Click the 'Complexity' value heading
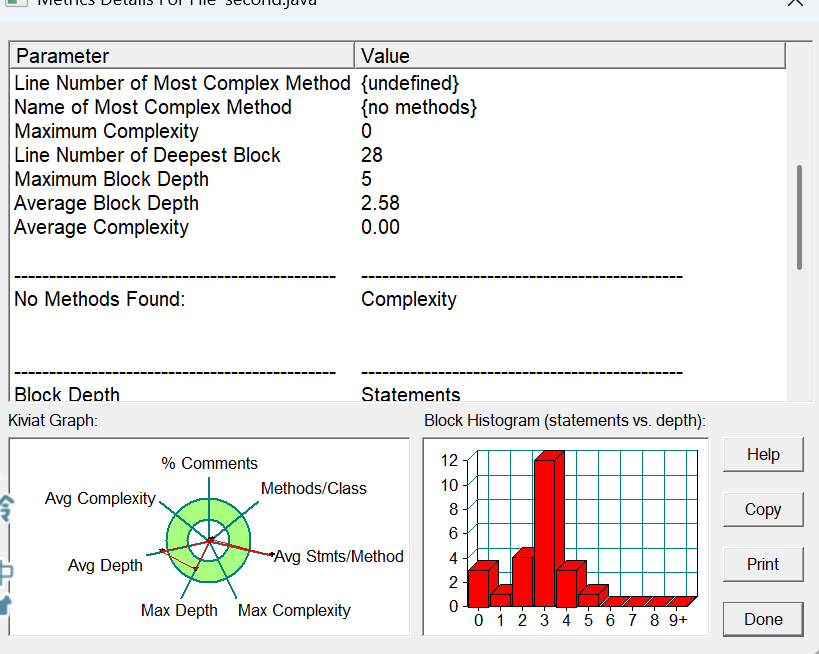Image resolution: width=819 pixels, height=654 pixels. click(x=409, y=299)
